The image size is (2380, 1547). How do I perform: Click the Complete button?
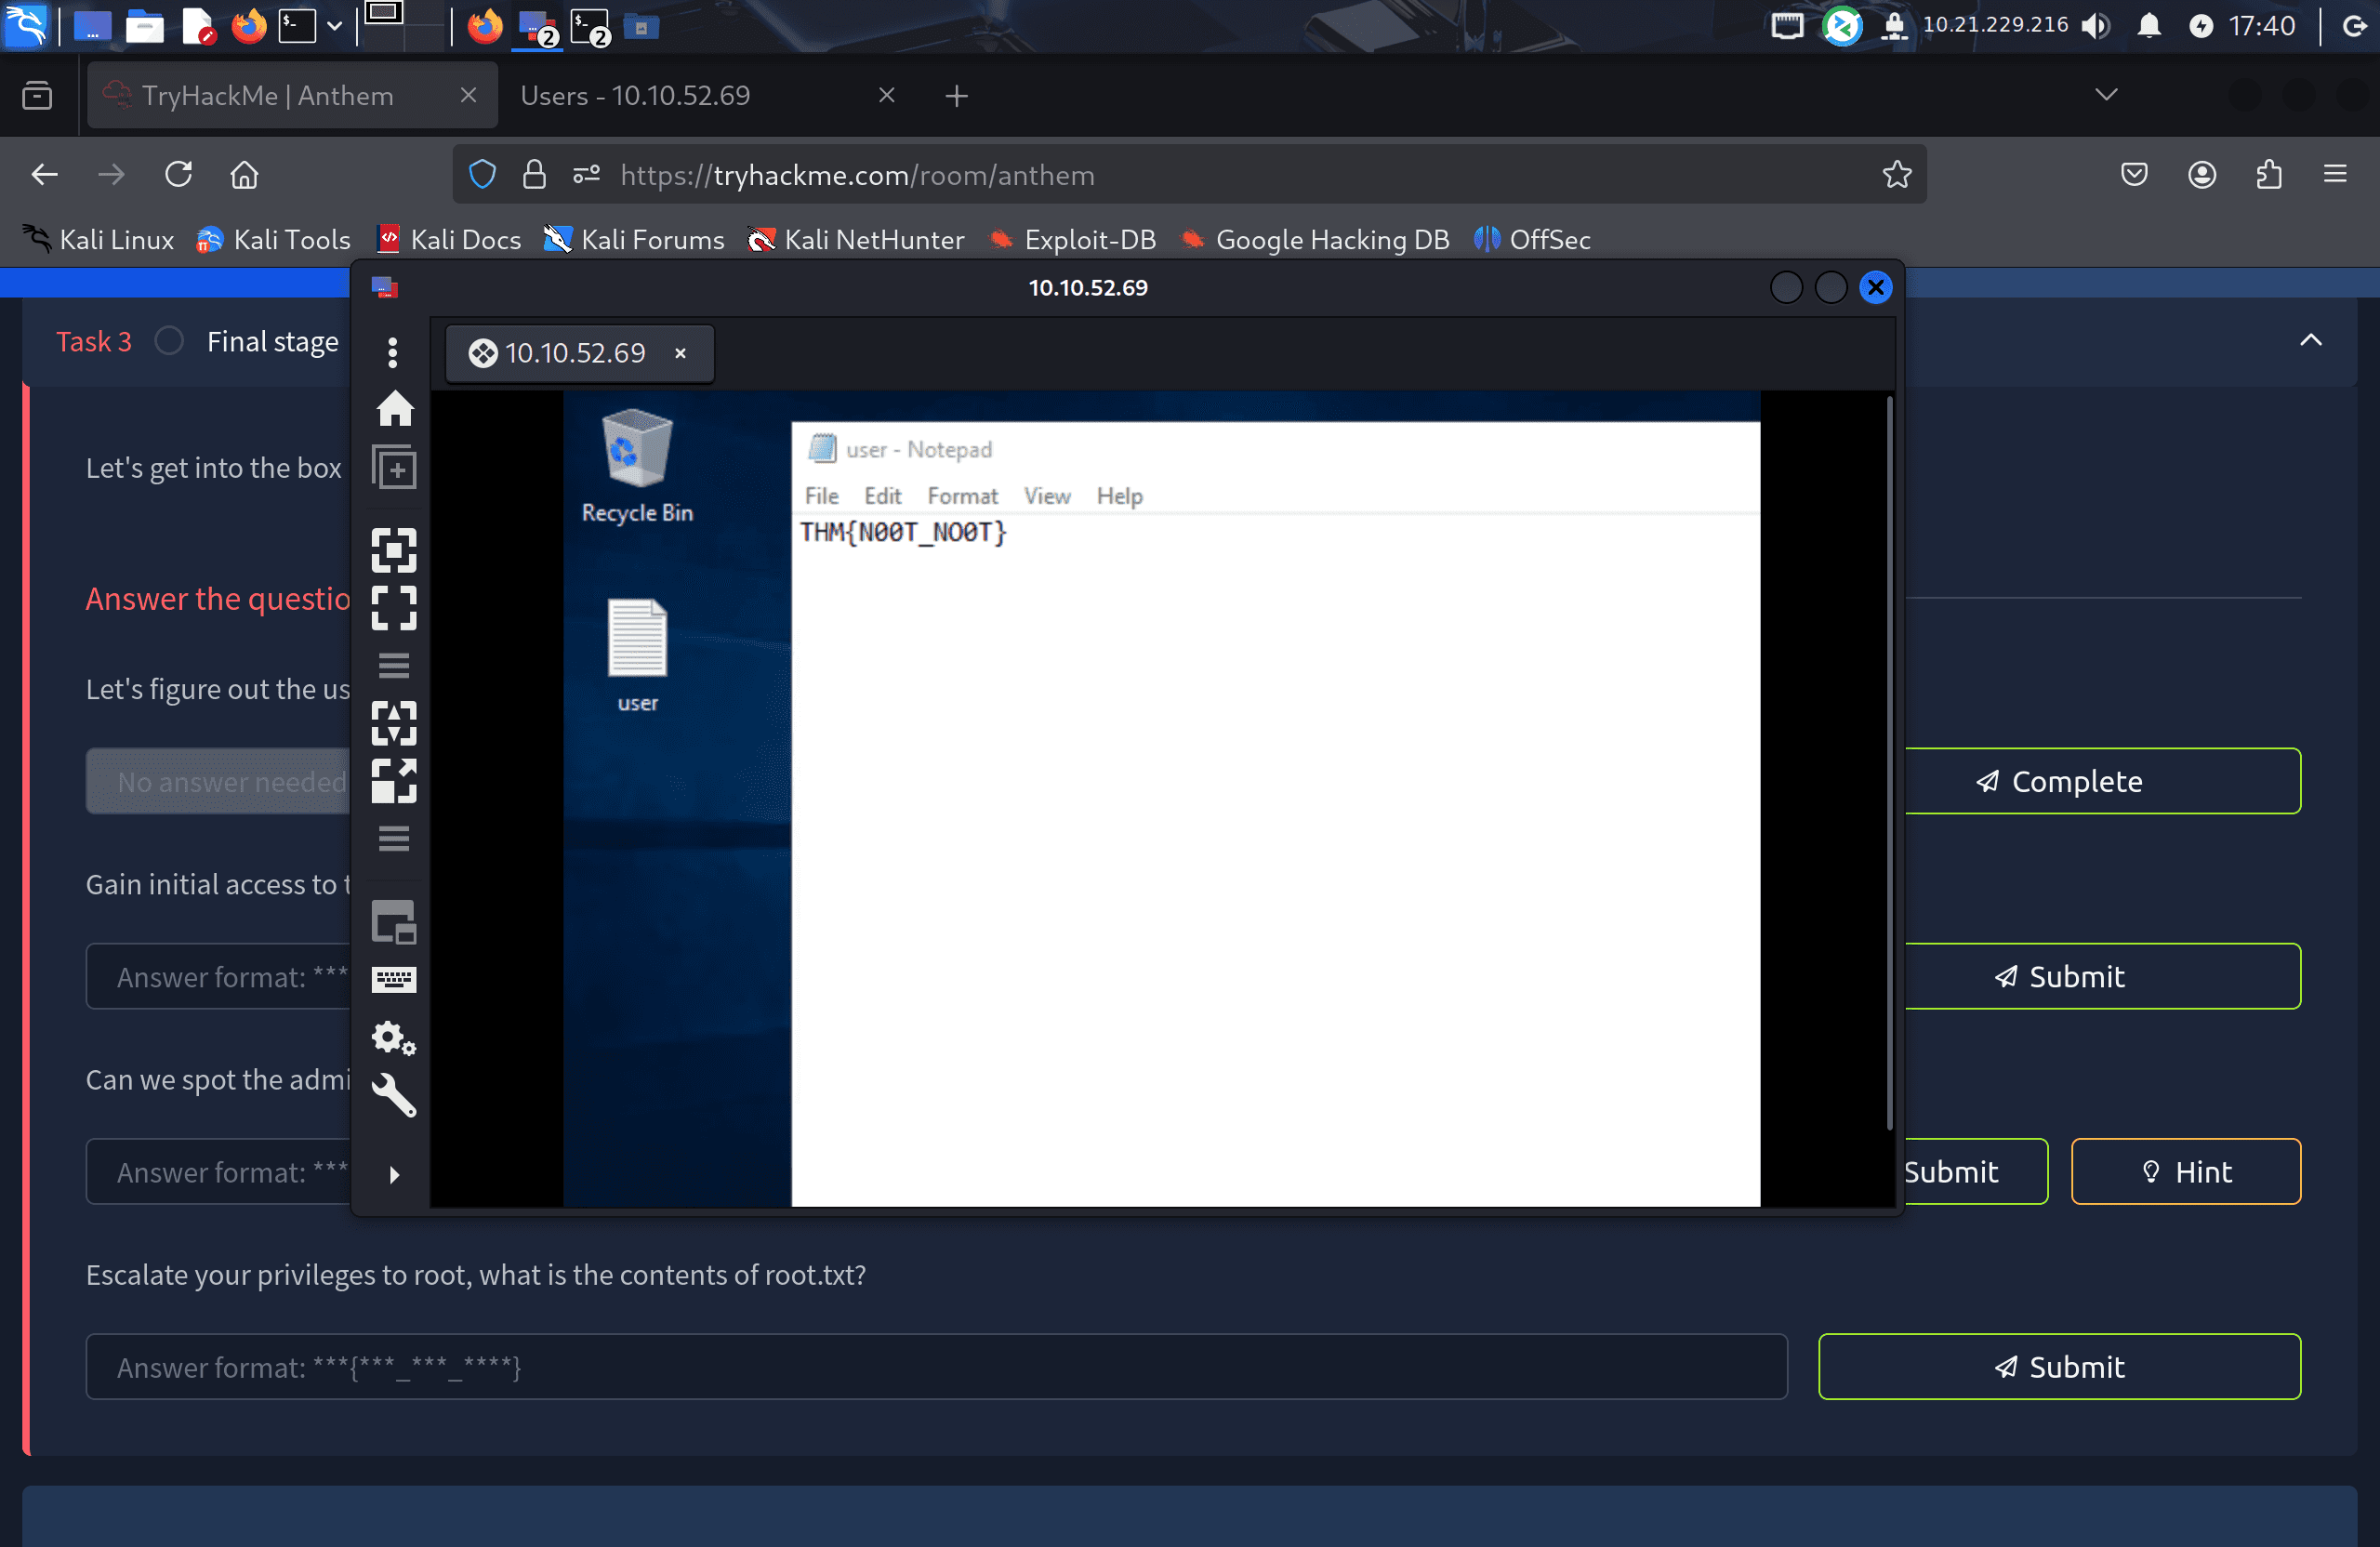tap(2102, 781)
